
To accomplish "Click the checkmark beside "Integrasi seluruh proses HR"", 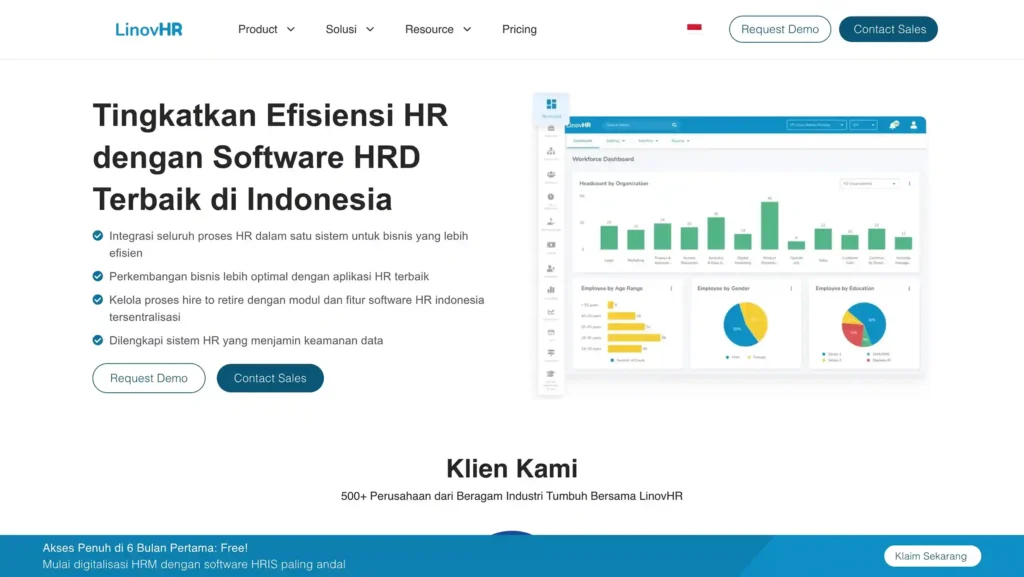I will click(97, 236).
